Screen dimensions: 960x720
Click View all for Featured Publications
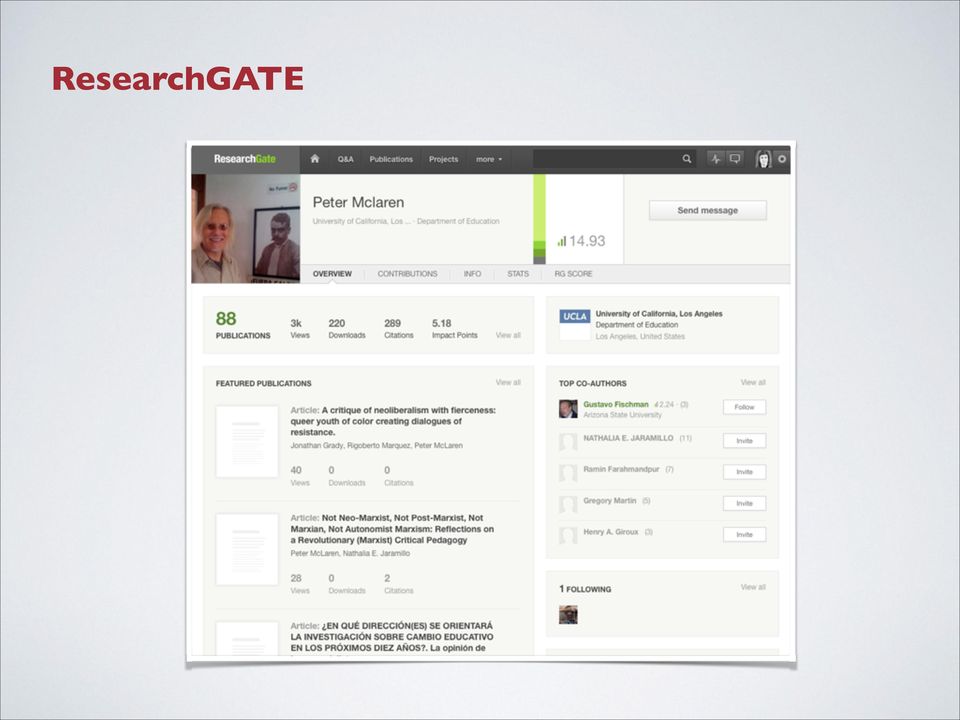coord(508,383)
